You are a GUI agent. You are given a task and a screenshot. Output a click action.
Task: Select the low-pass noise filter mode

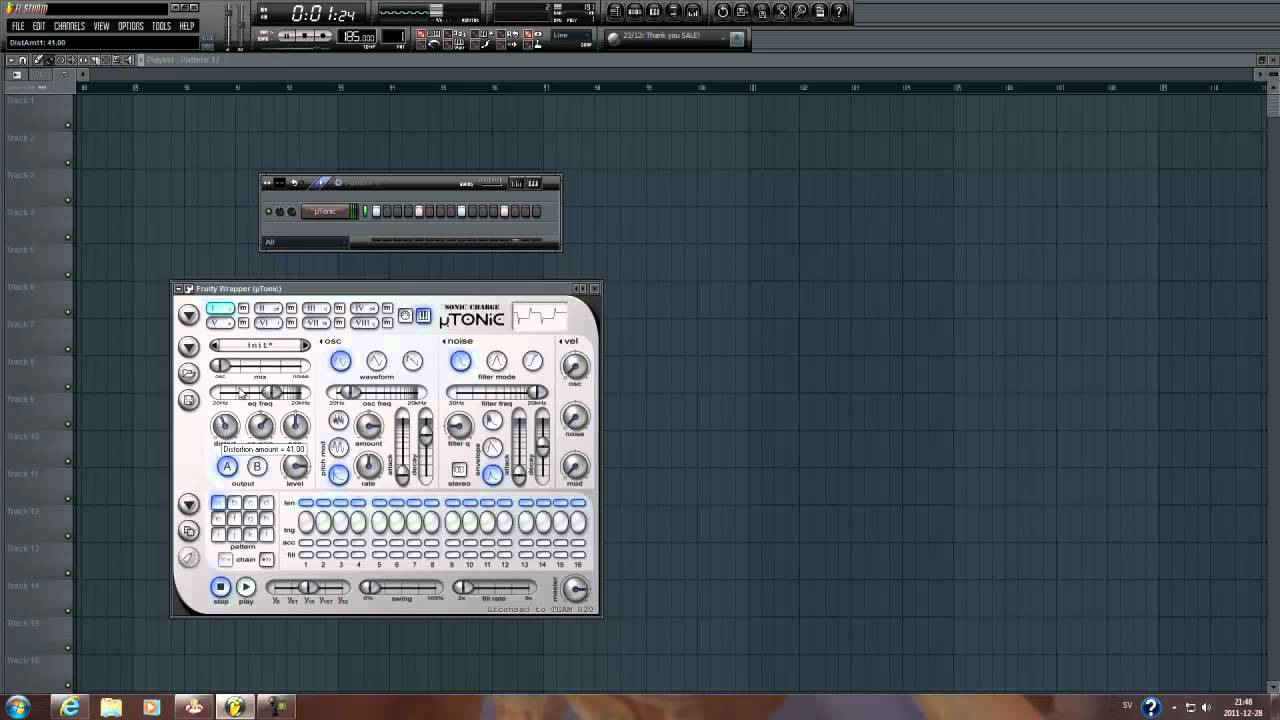point(460,361)
